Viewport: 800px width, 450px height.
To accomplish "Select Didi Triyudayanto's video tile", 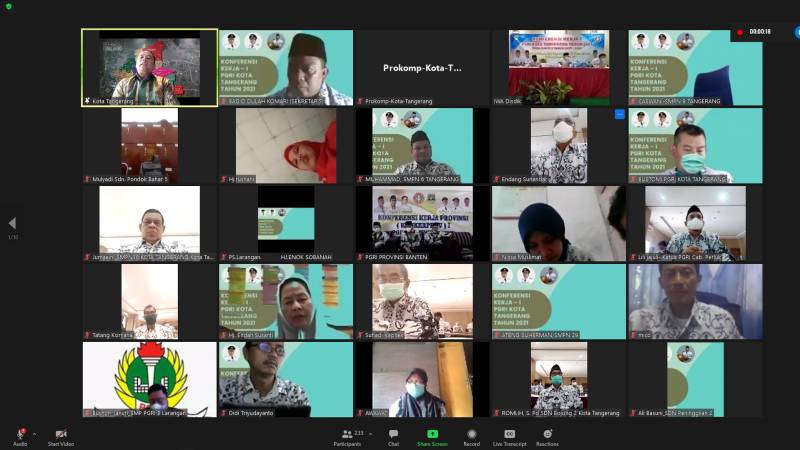I will point(286,379).
